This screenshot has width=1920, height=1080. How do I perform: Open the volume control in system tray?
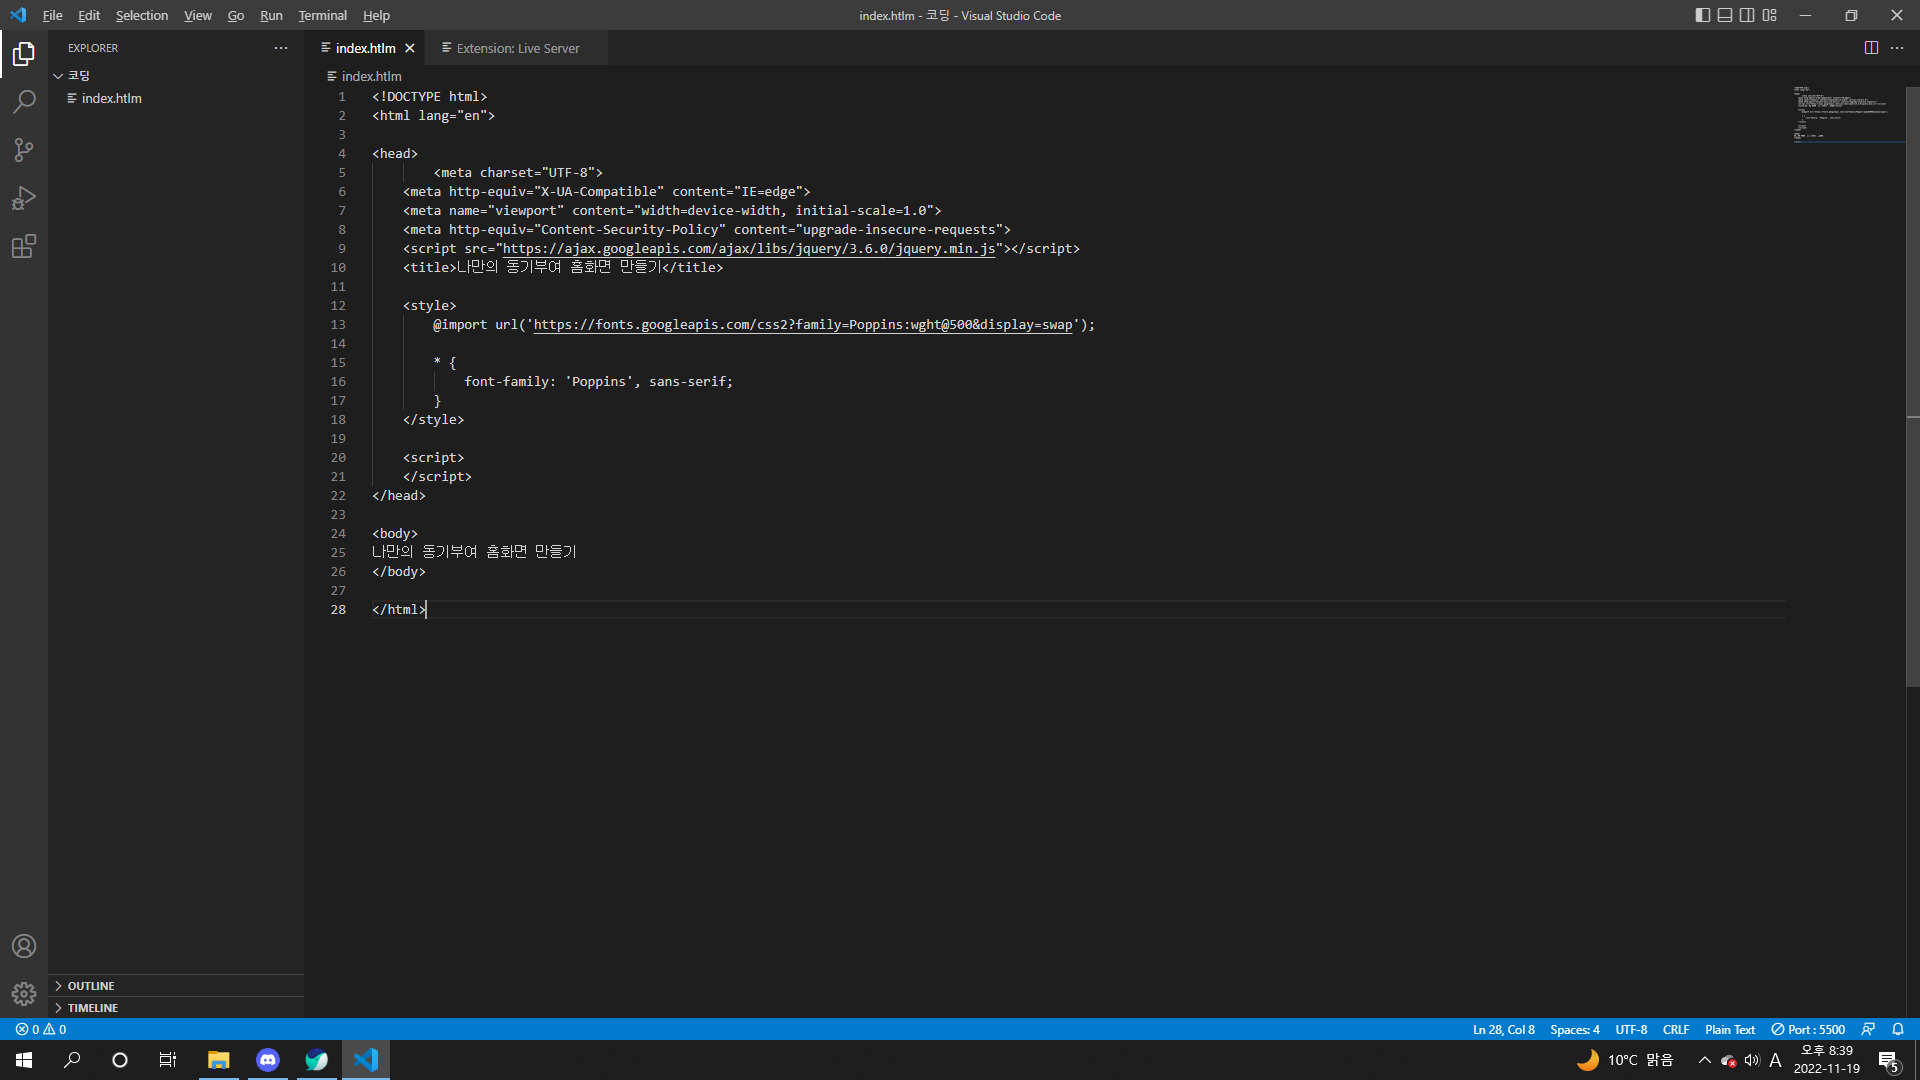click(1752, 1060)
